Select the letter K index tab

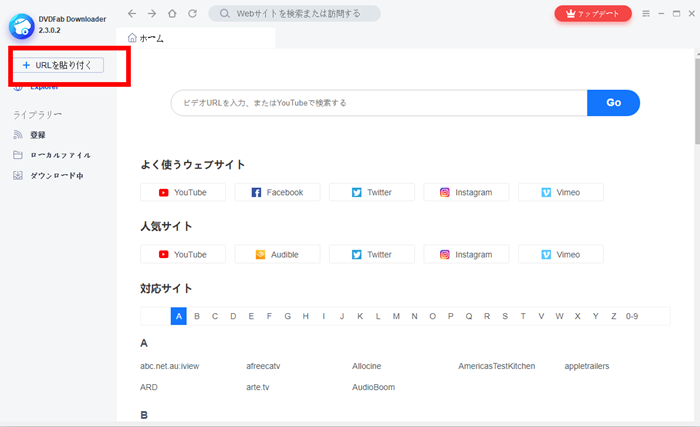pos(360,316)
